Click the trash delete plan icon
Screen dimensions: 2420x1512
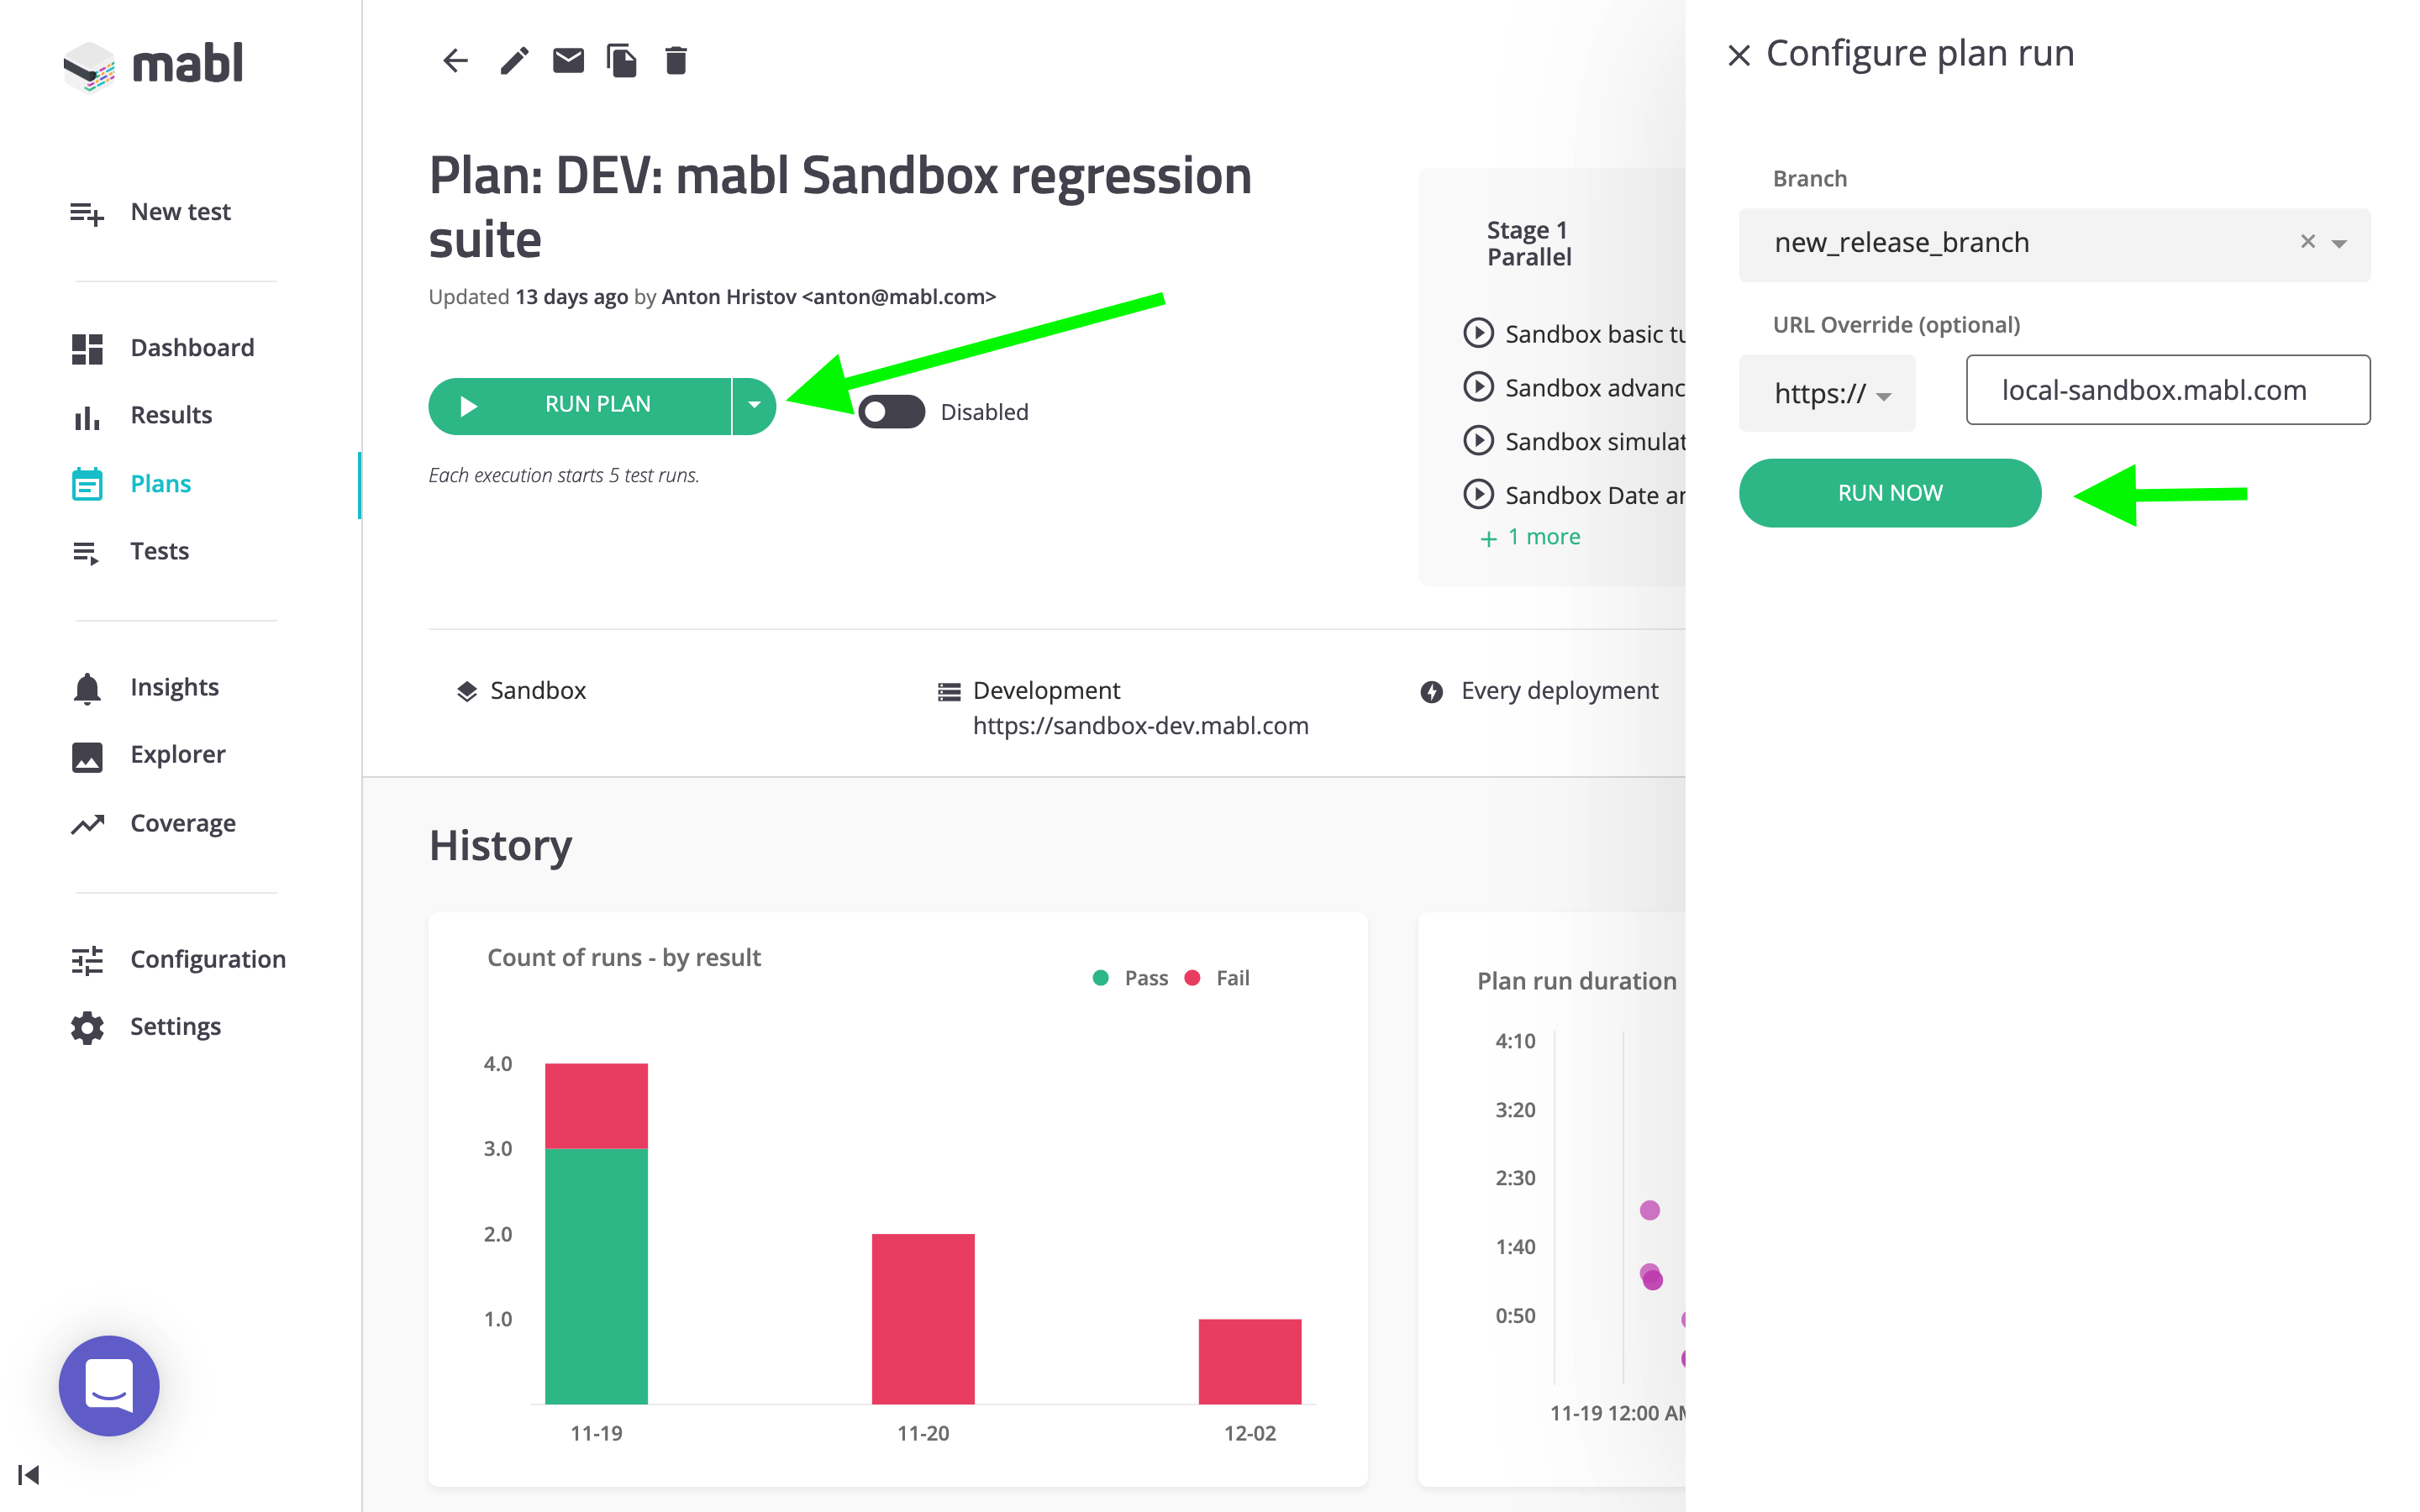676,61
